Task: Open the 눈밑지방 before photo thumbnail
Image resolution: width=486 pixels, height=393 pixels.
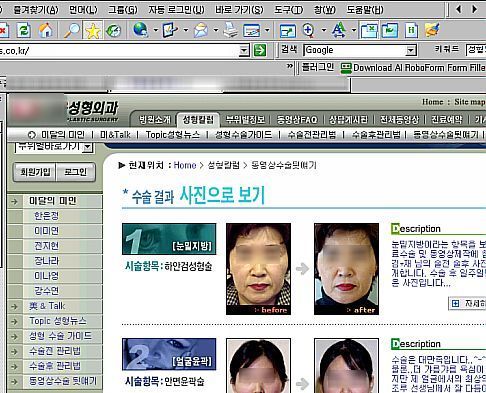Action: (x=258, y=269)
